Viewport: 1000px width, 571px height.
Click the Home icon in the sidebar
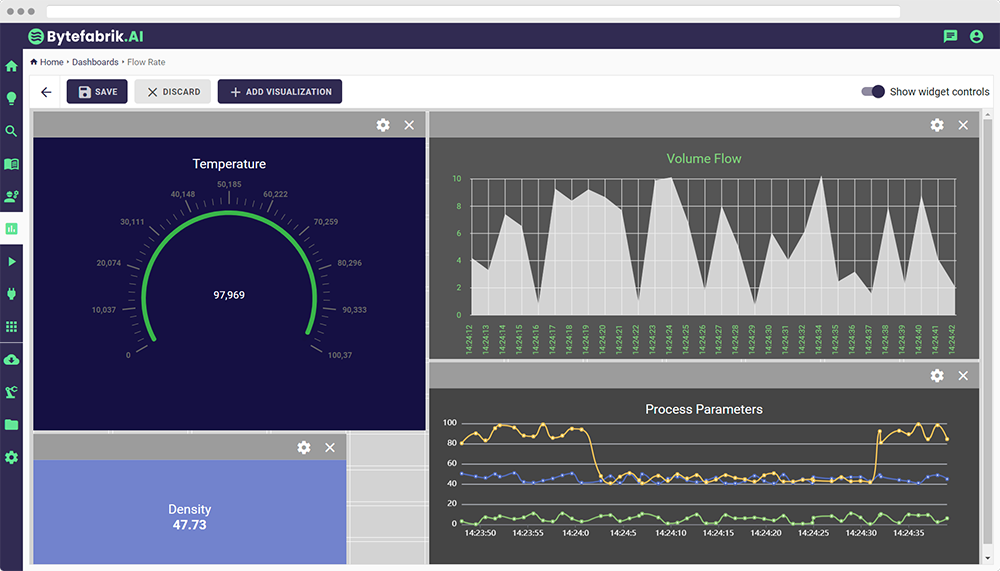[12, 66]
